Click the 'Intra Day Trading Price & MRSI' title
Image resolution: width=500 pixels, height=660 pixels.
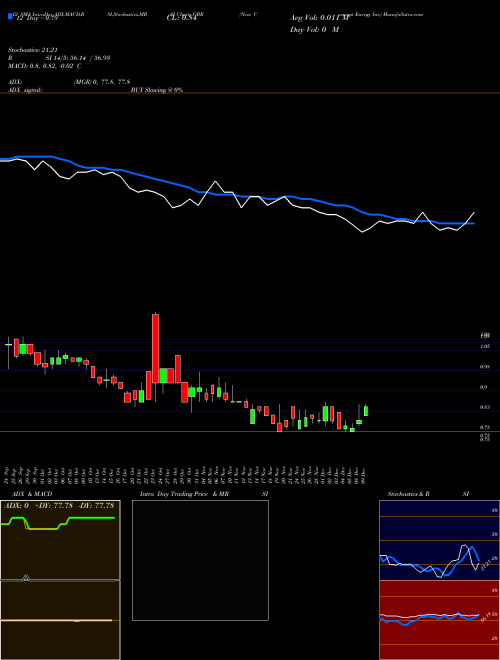click(204, 493)
